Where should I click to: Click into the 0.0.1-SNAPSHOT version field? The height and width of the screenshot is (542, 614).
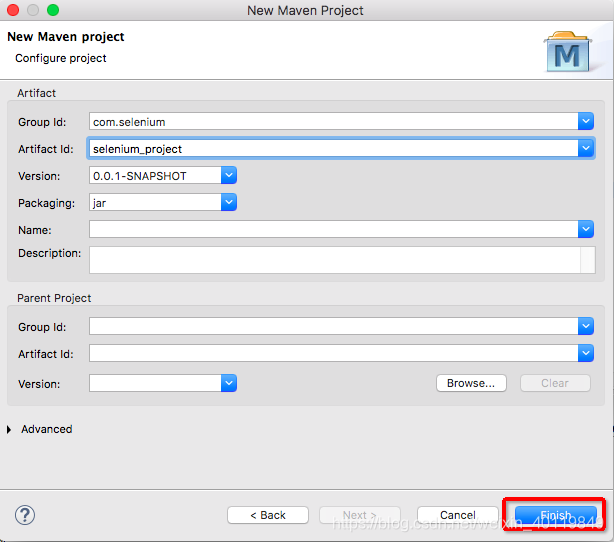click(x=155, y=175)
